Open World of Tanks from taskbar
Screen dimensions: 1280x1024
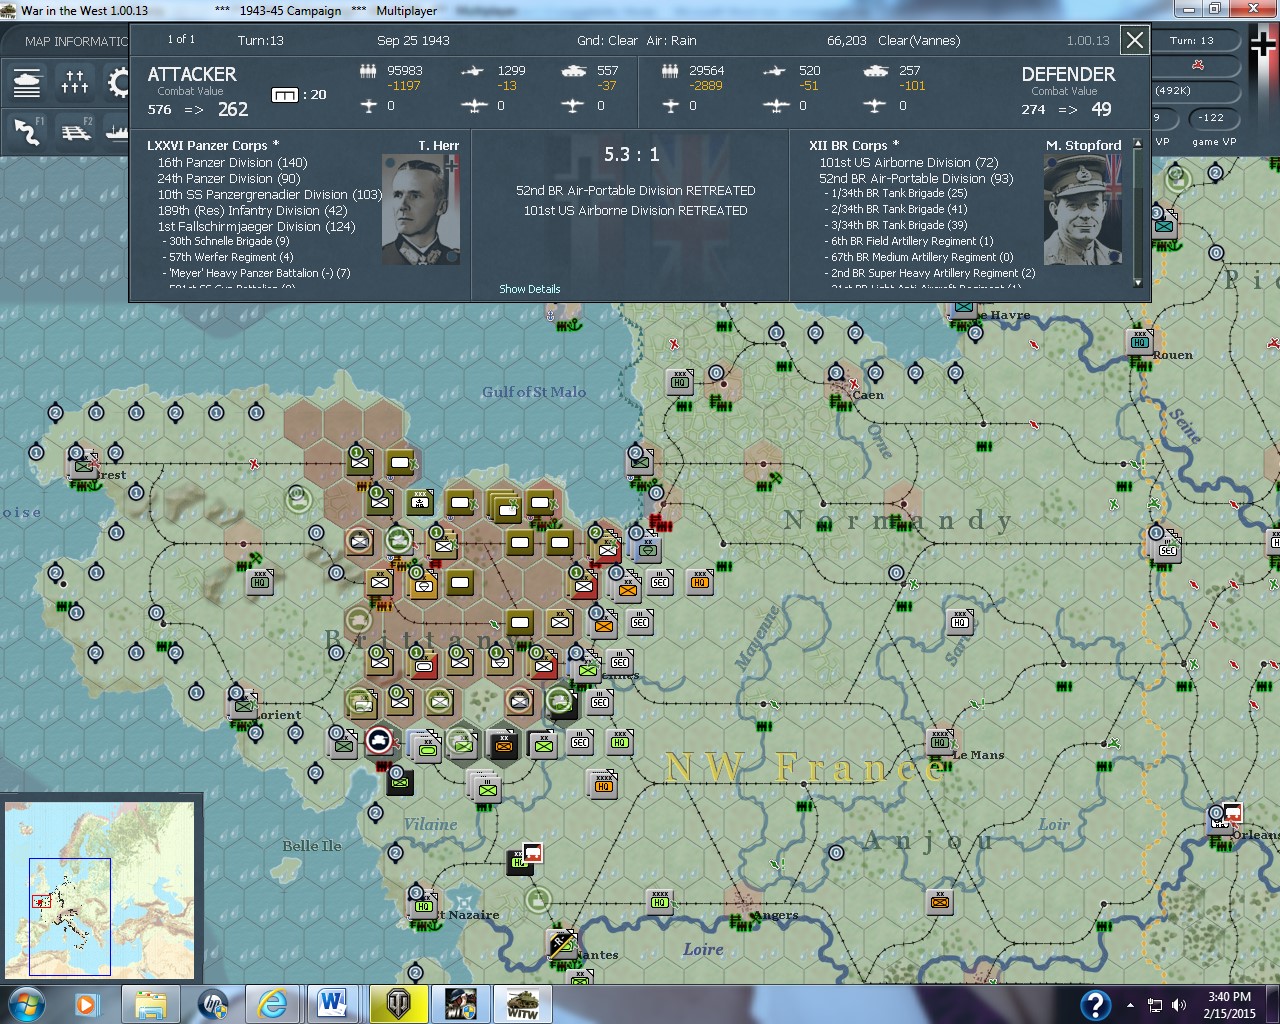coord(398,1004)
